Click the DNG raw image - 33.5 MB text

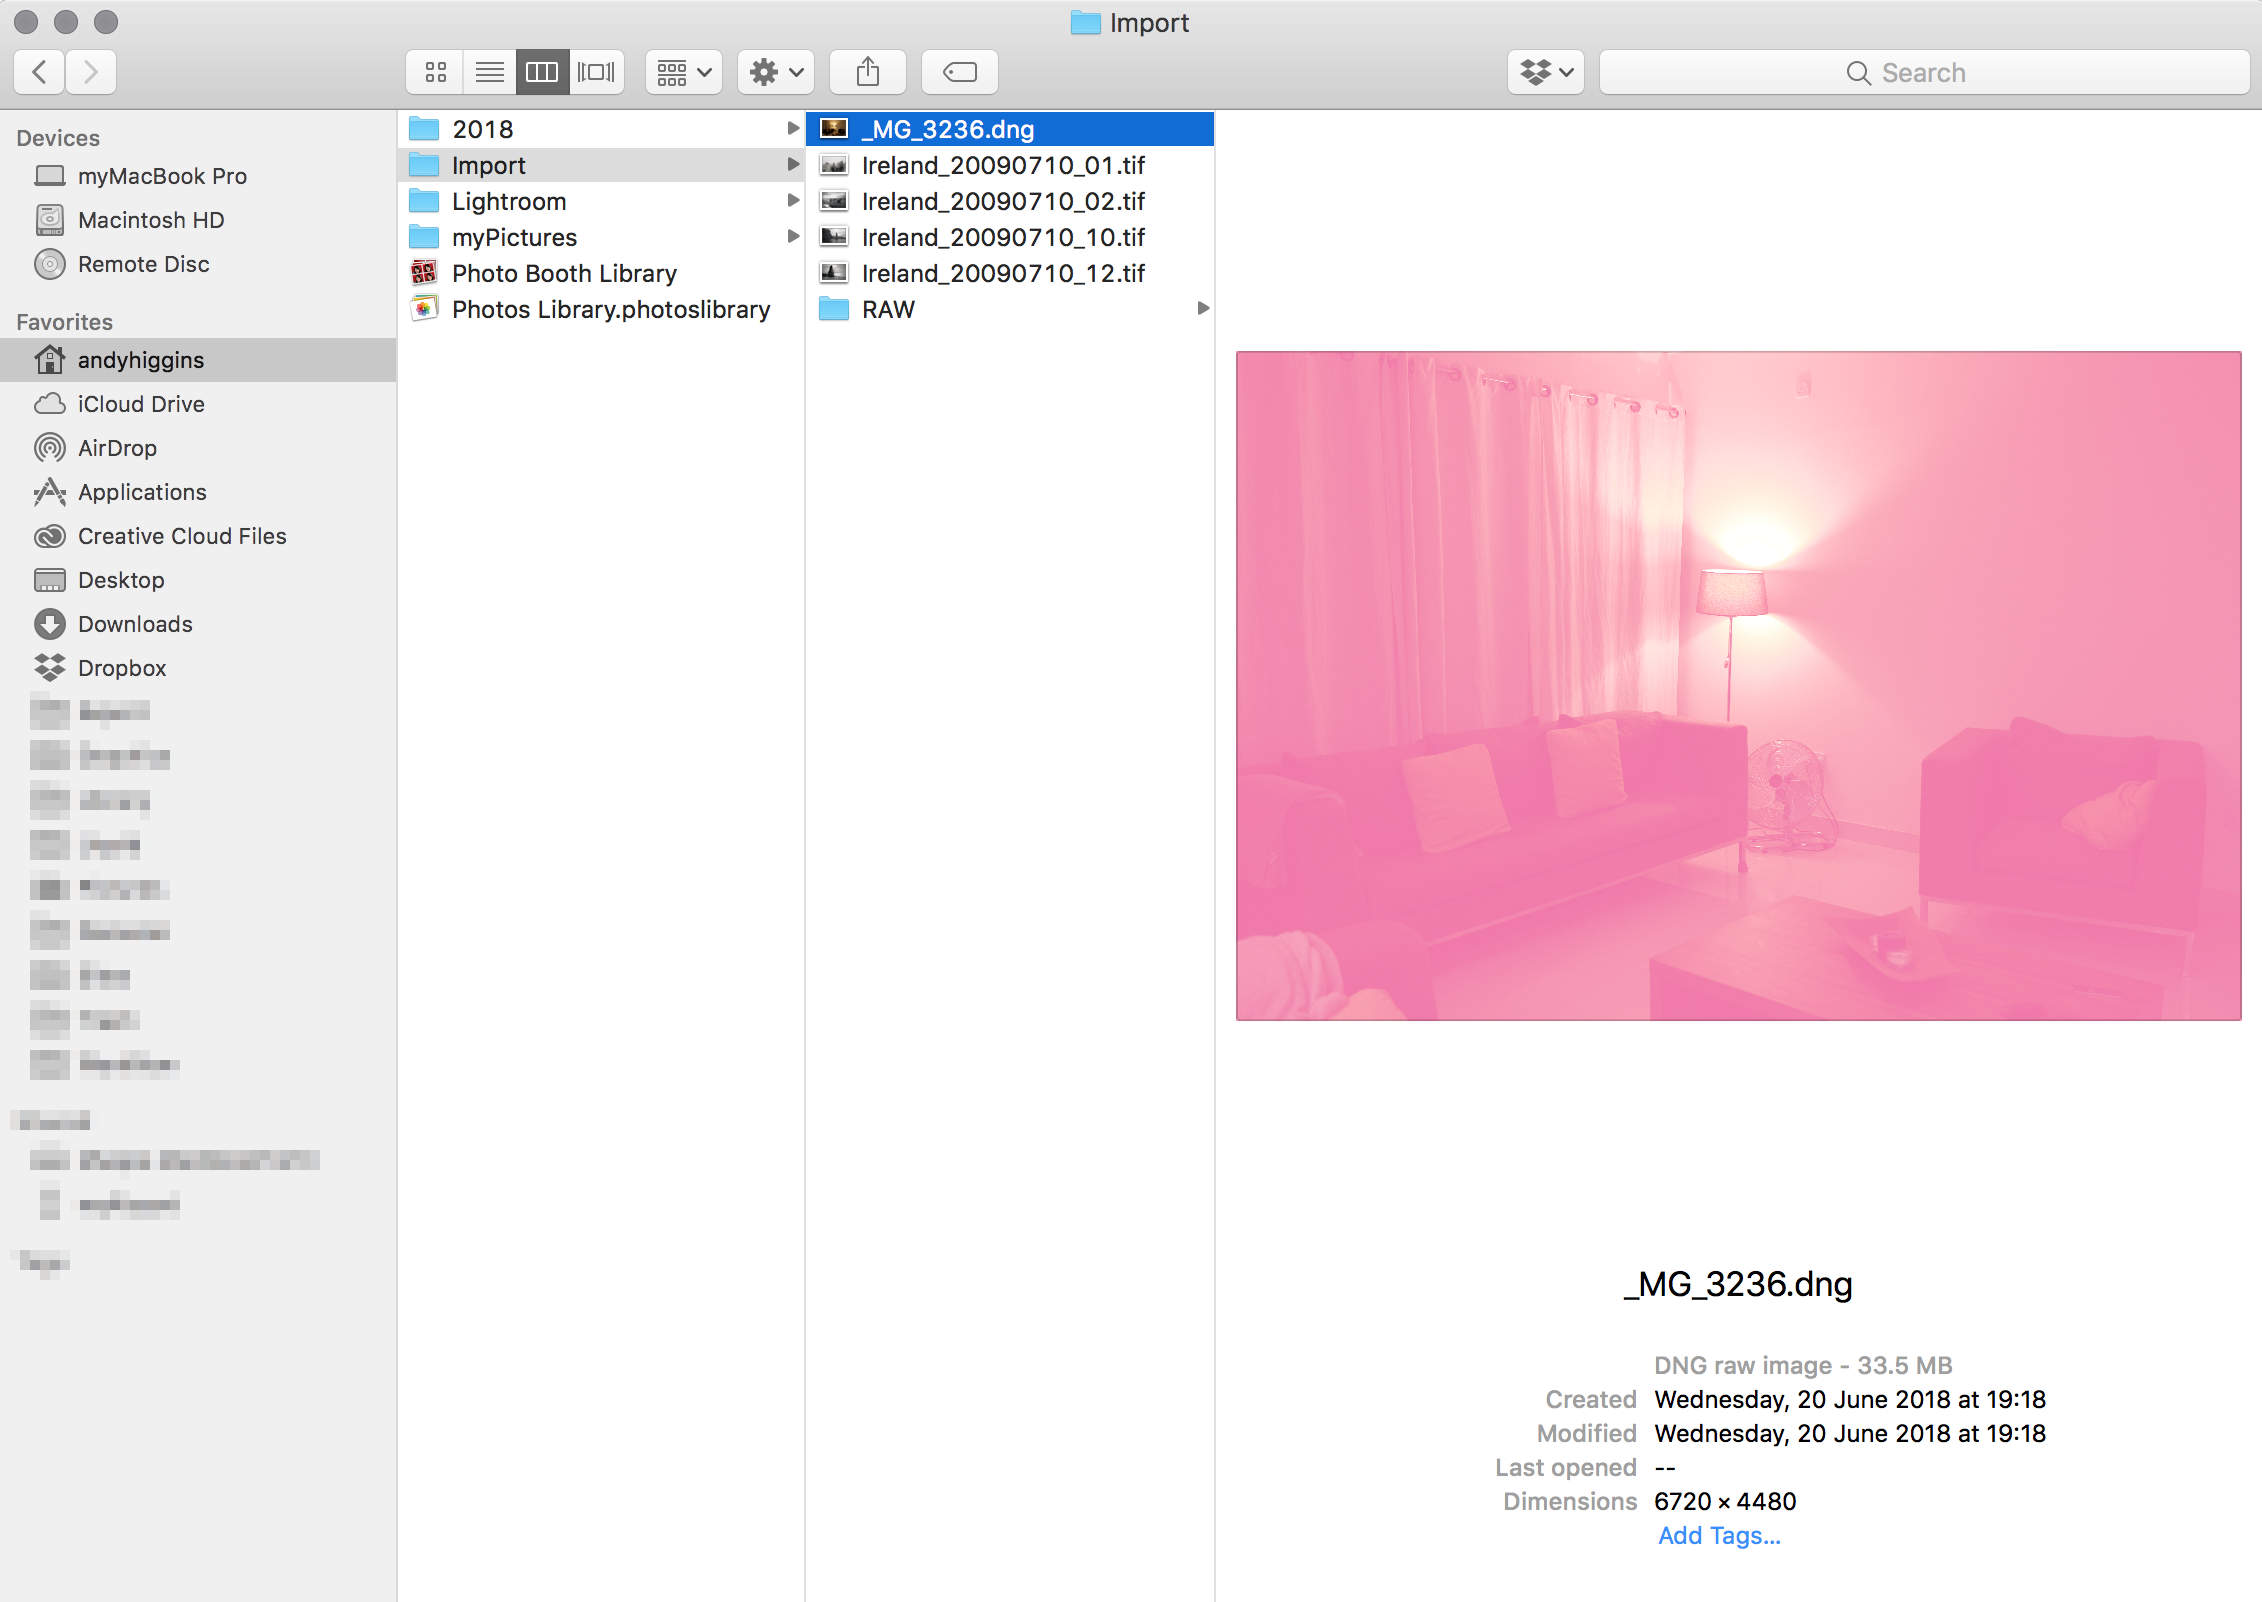point(1803,1365)
